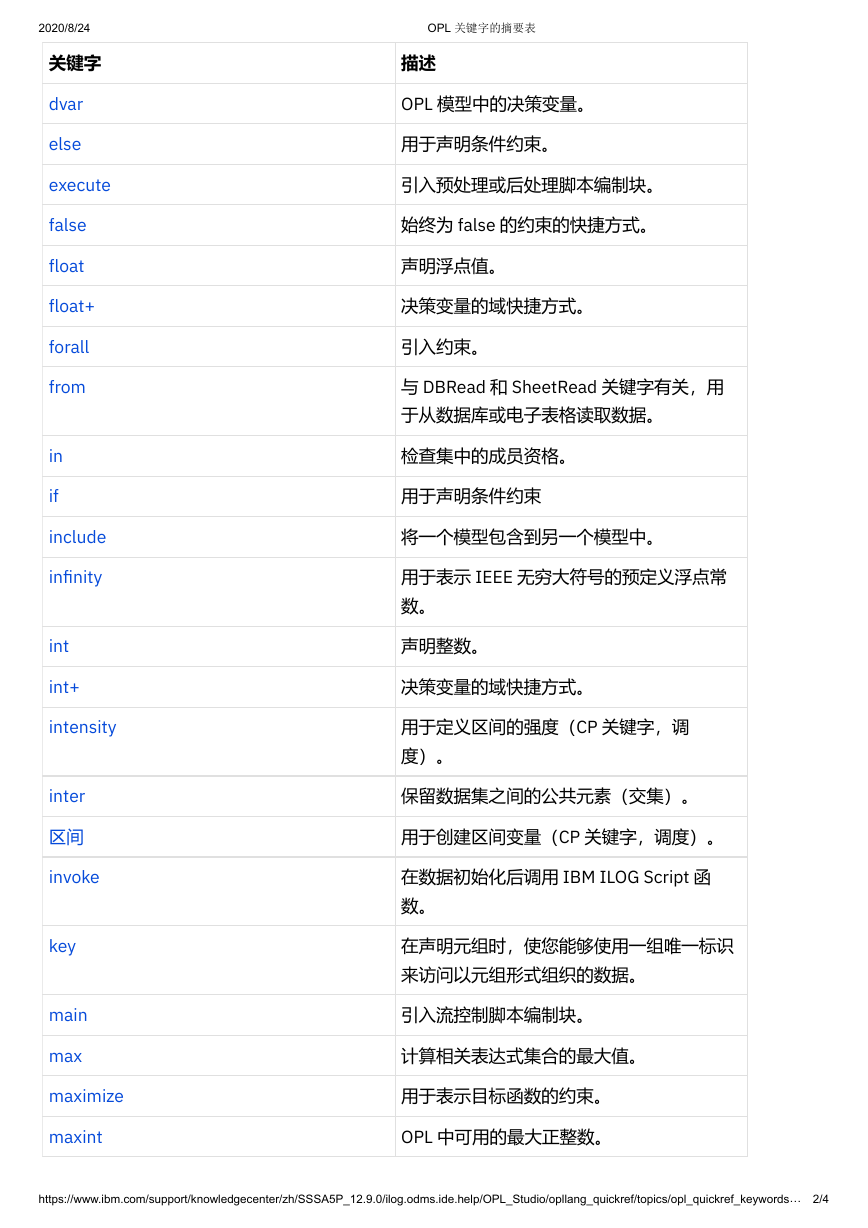Select the text '检查集中的成员资格。'
This screenshot has height=1228, width=868.
pyautogui.click(x=488, y=456)
